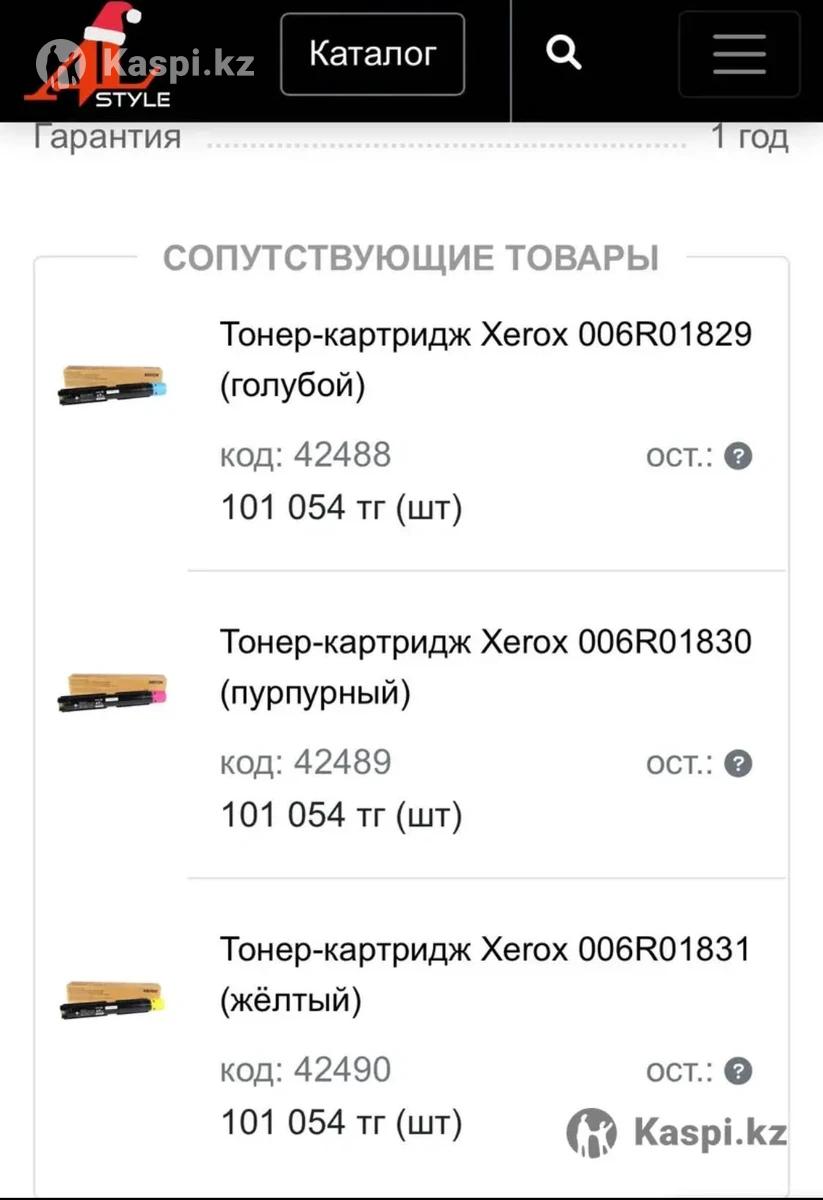The image size is (823, 1200).
Task: Open Xerox 006R01829 (голубой) product link
Action: point(485,359)
